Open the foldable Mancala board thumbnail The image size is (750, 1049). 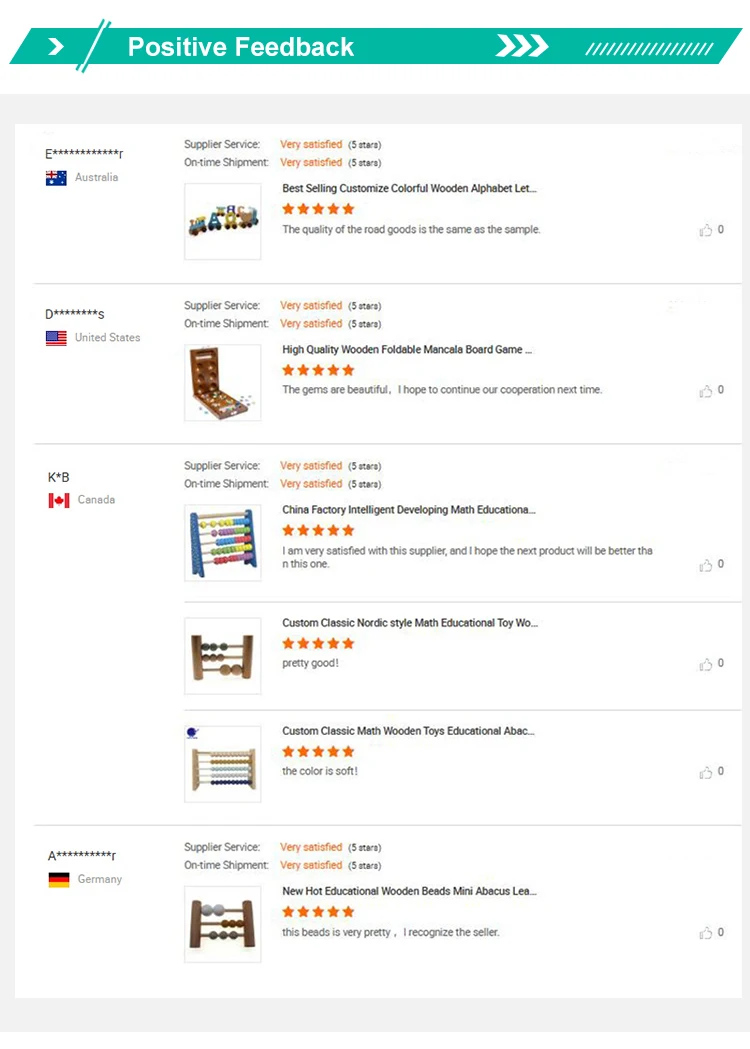[222, 383]
